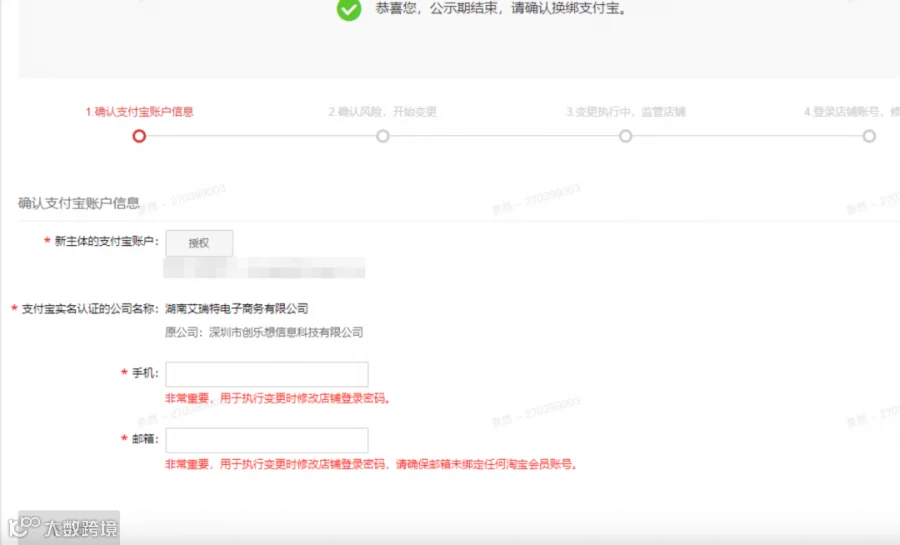Click the red step 1 progress circle
Screen dimensions: 900x545
[139, 136]
